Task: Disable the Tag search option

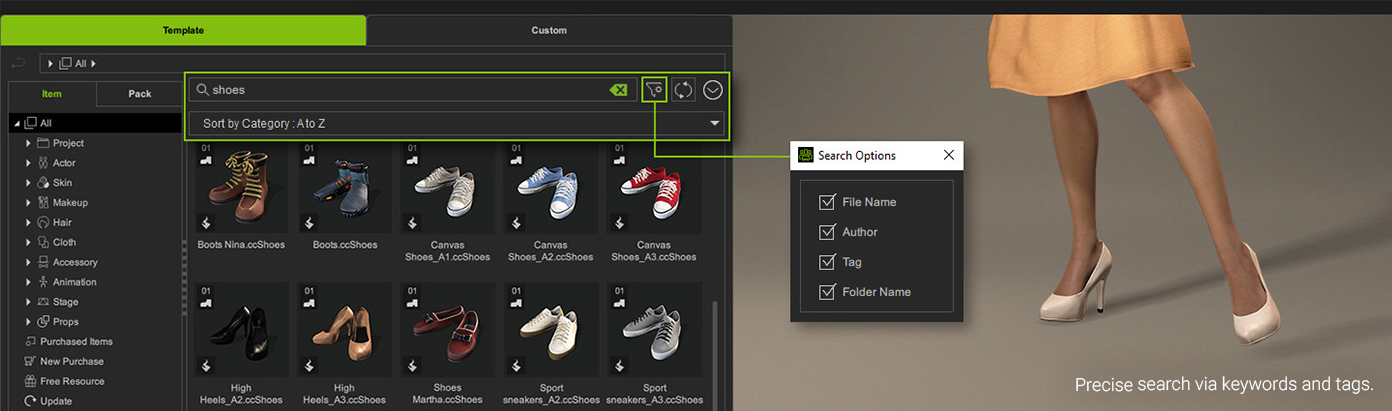Action: pyautogui.click(x=827, y=262)
